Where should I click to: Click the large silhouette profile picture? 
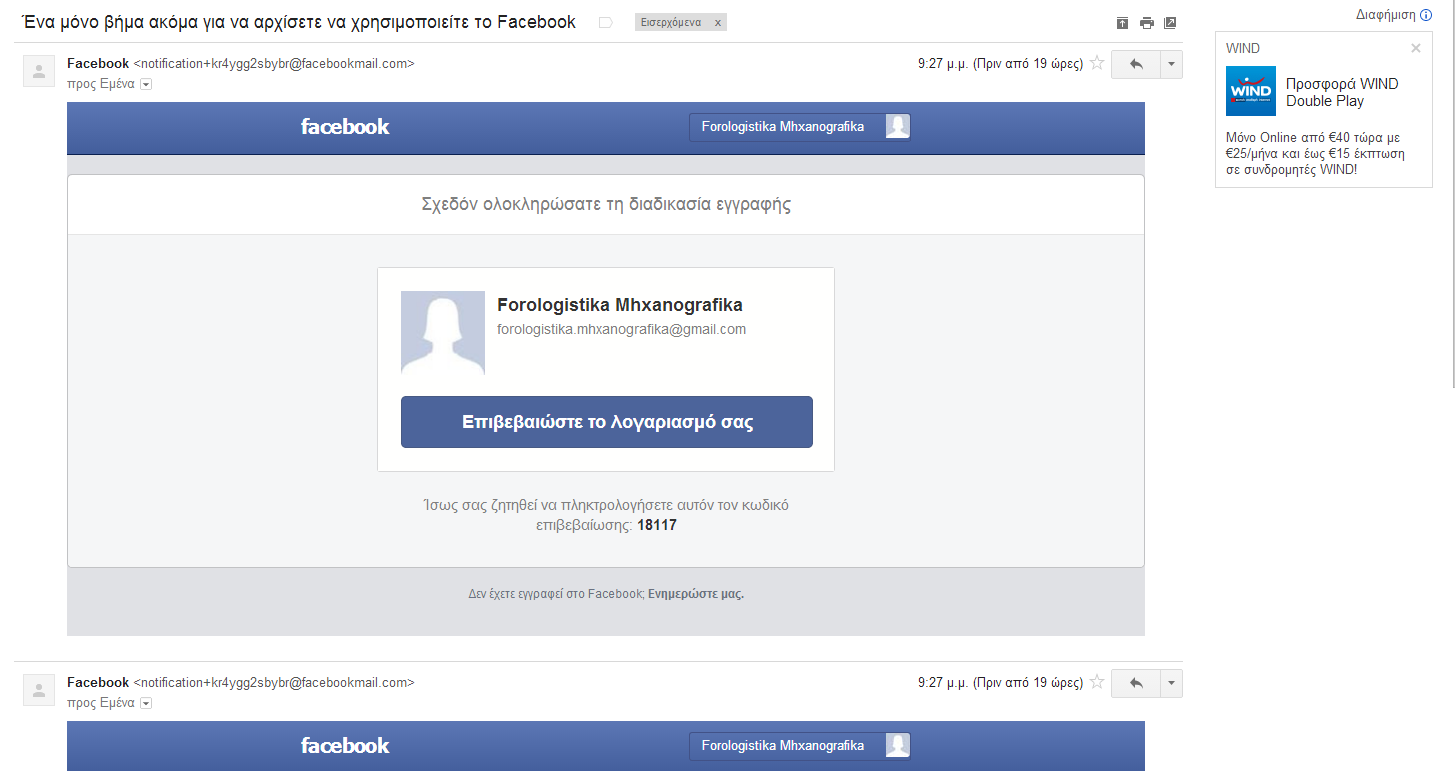[443, 333]
